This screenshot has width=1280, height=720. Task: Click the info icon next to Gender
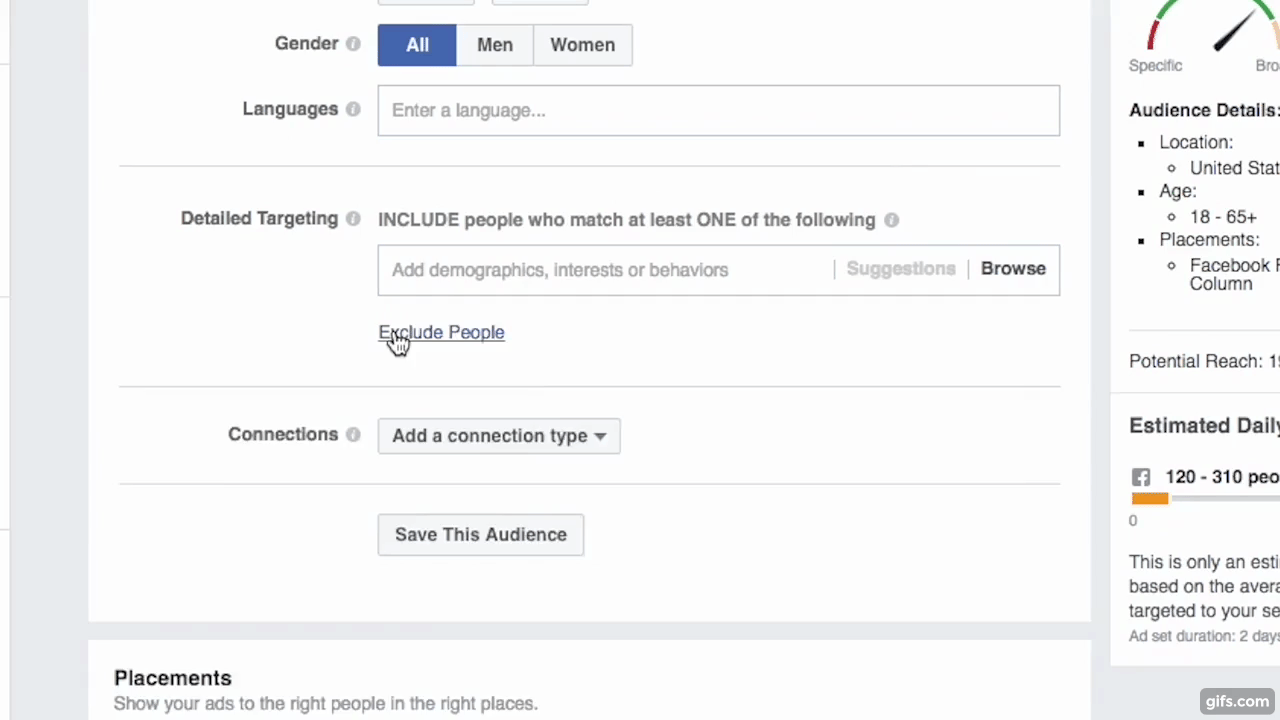353,44
